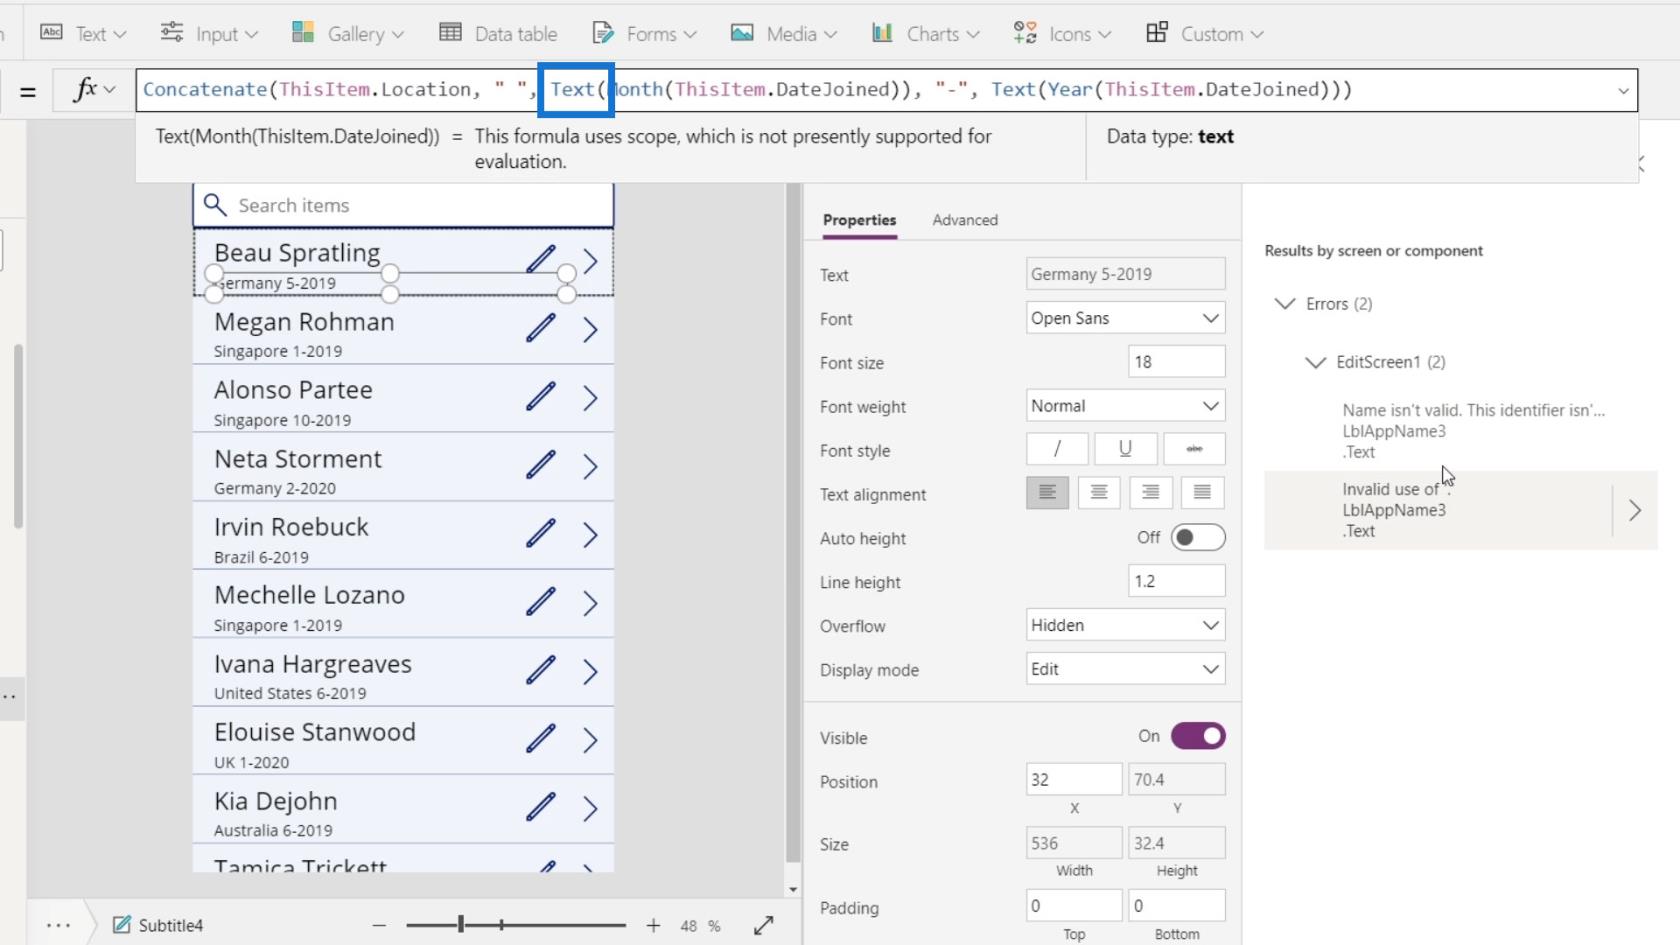
Task: Open the Gallery insert menu
Action: [348, 34]
